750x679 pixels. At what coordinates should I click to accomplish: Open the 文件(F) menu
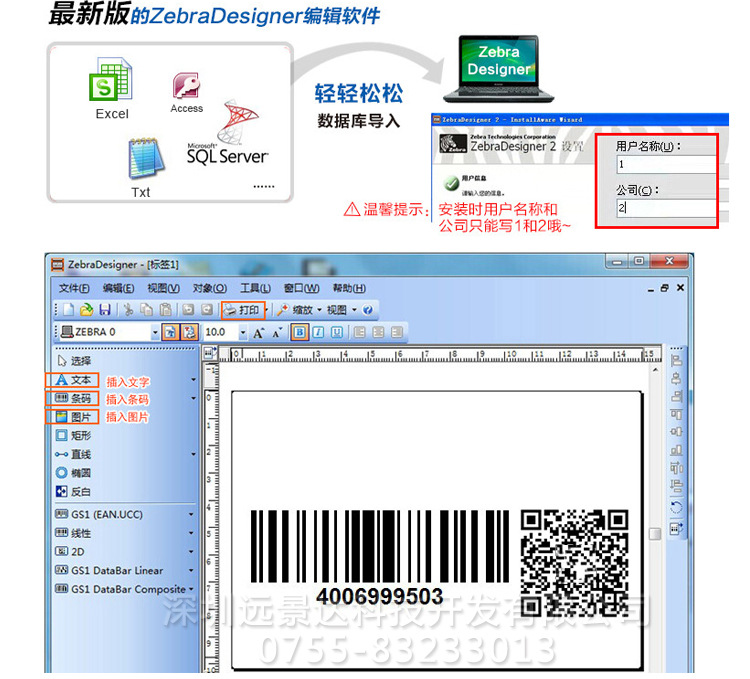[74, 288]
